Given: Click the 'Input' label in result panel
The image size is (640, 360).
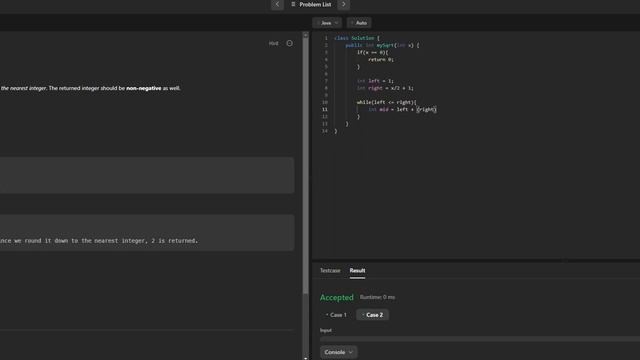Looking at the screenshot, I should tap(326, 330).
